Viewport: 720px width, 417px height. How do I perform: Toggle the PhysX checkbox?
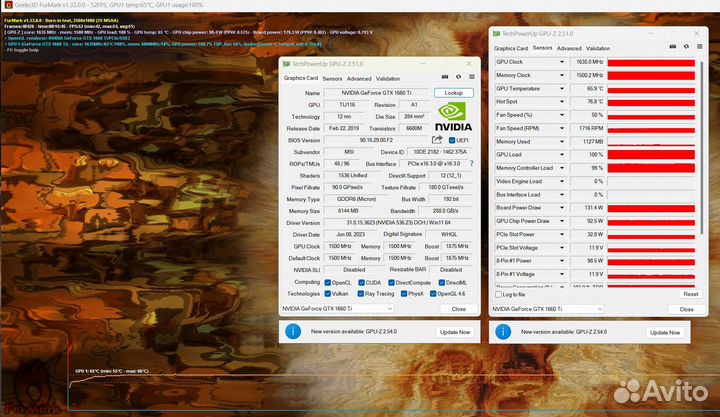(x=404, y=293)
